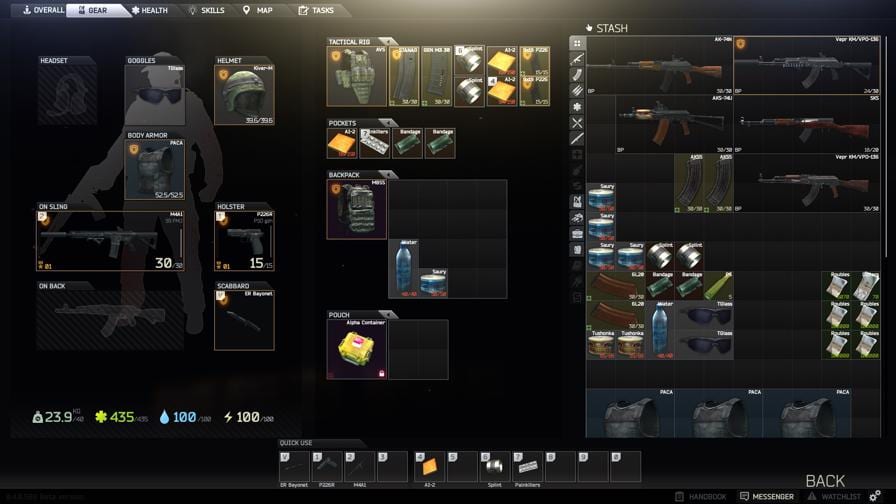This screenshot has width=896, height=504.
Task: Select GEN M3 30 magazine in rig
Action: click(437, 77)
